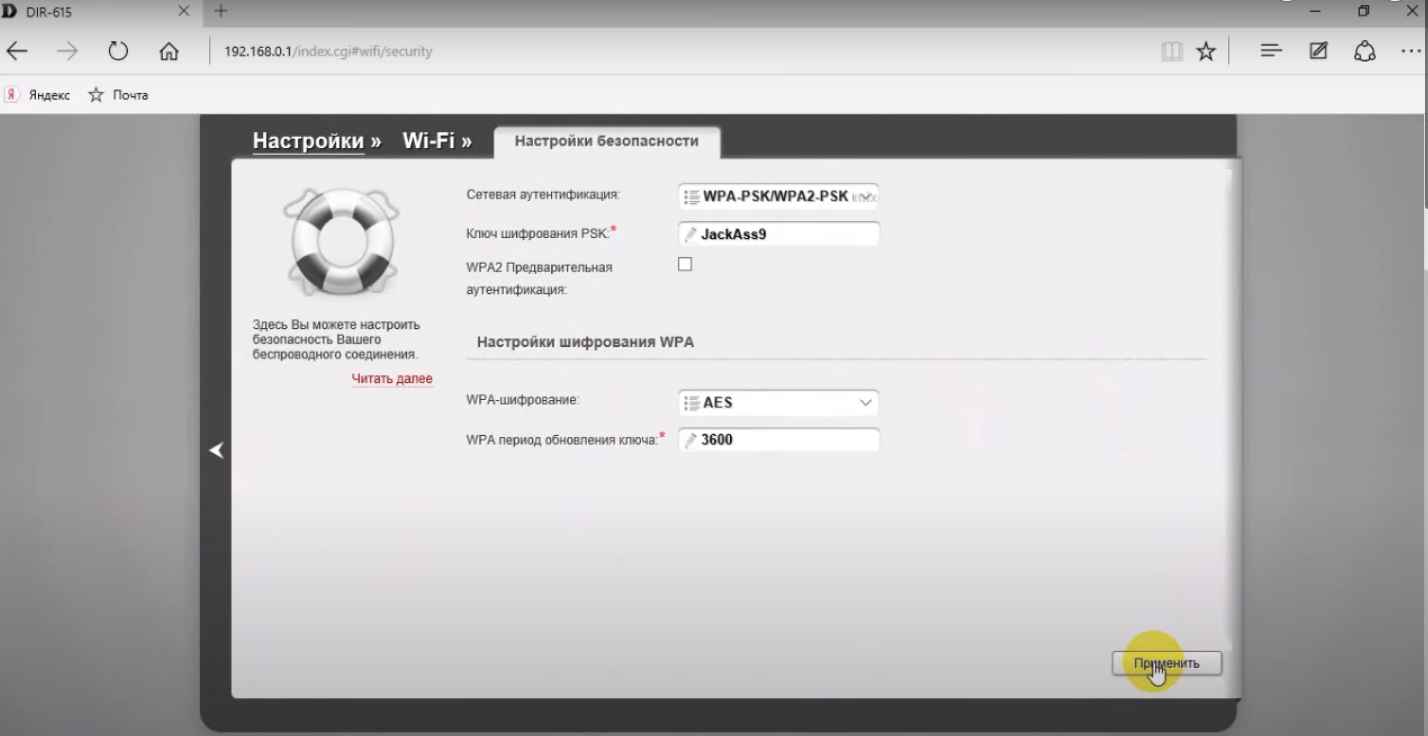
Task: Open the browser more options ellipsis
Action: pyautogui.click(x=1410, y=52)
